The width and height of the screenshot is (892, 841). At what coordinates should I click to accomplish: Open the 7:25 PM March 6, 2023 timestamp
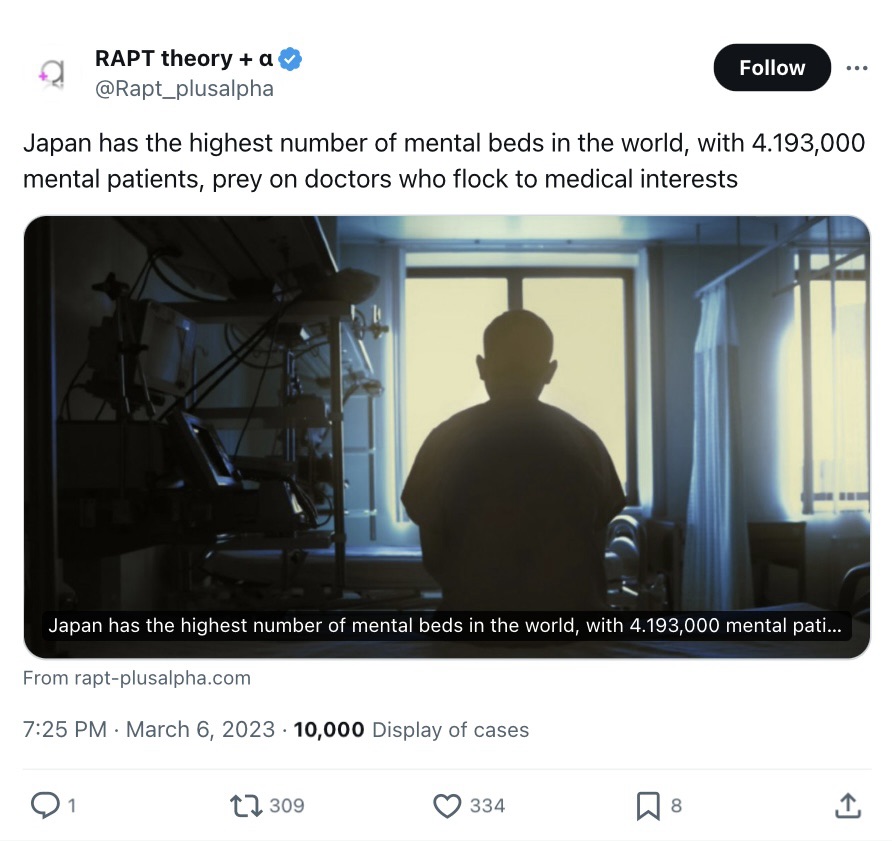[148, 729]
